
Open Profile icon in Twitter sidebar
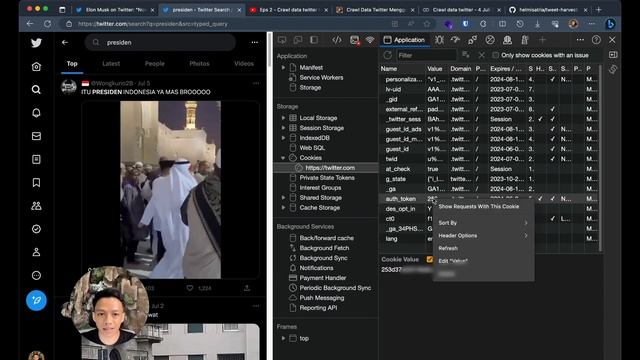tap(36, 252)
